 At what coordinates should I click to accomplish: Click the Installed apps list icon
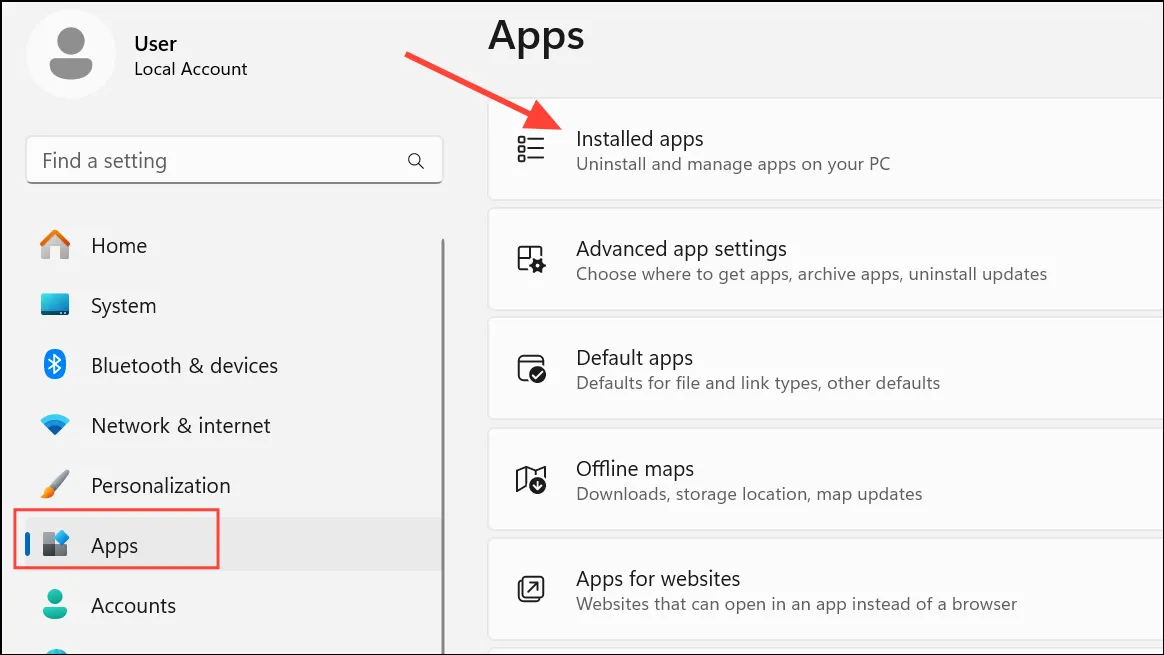pos(531,149)
